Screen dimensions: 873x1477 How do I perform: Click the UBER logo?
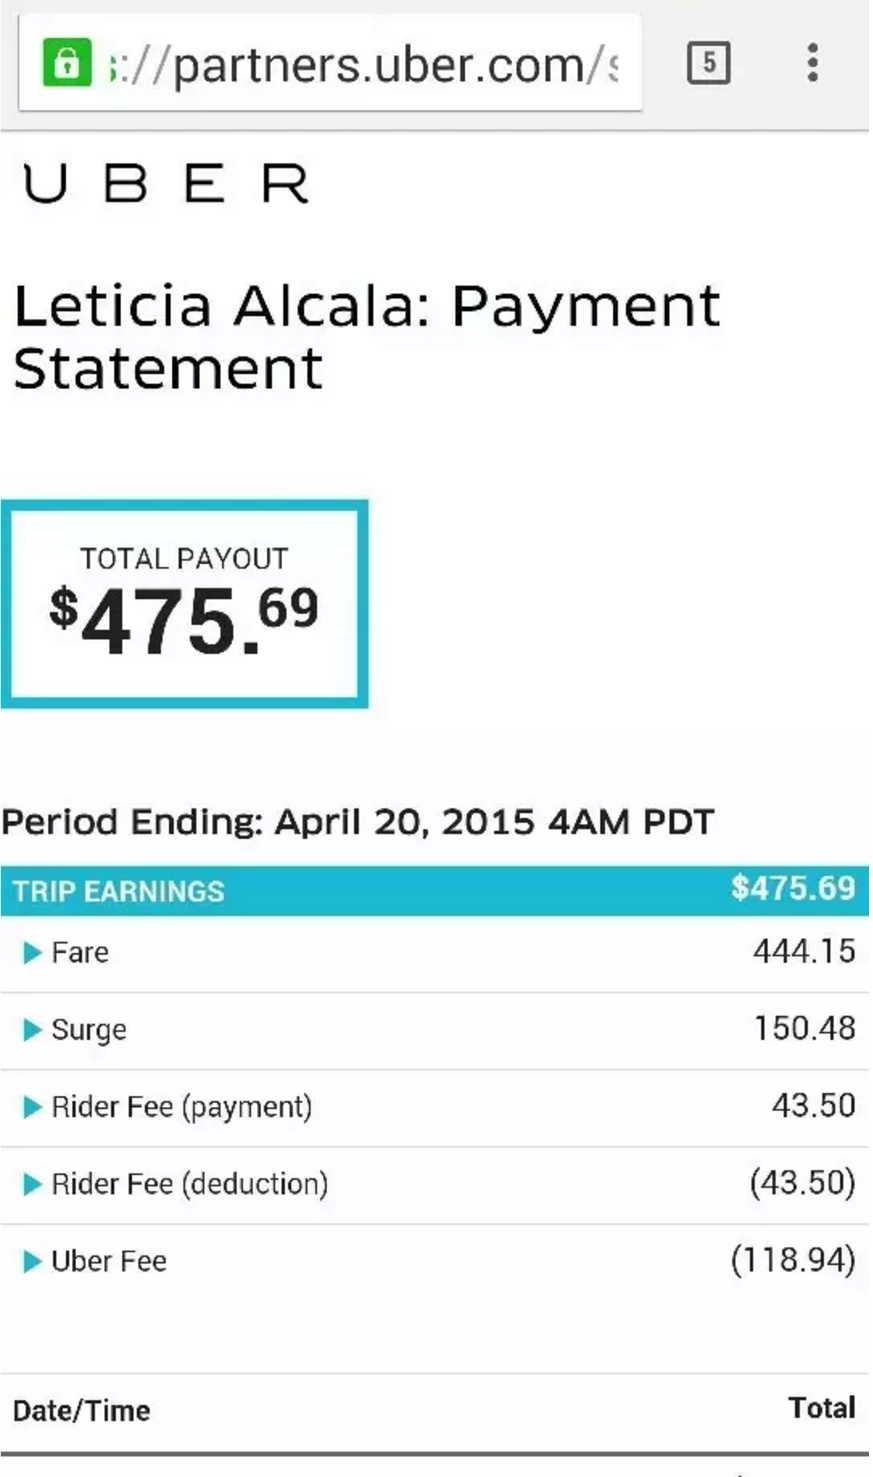coord(166,184)
